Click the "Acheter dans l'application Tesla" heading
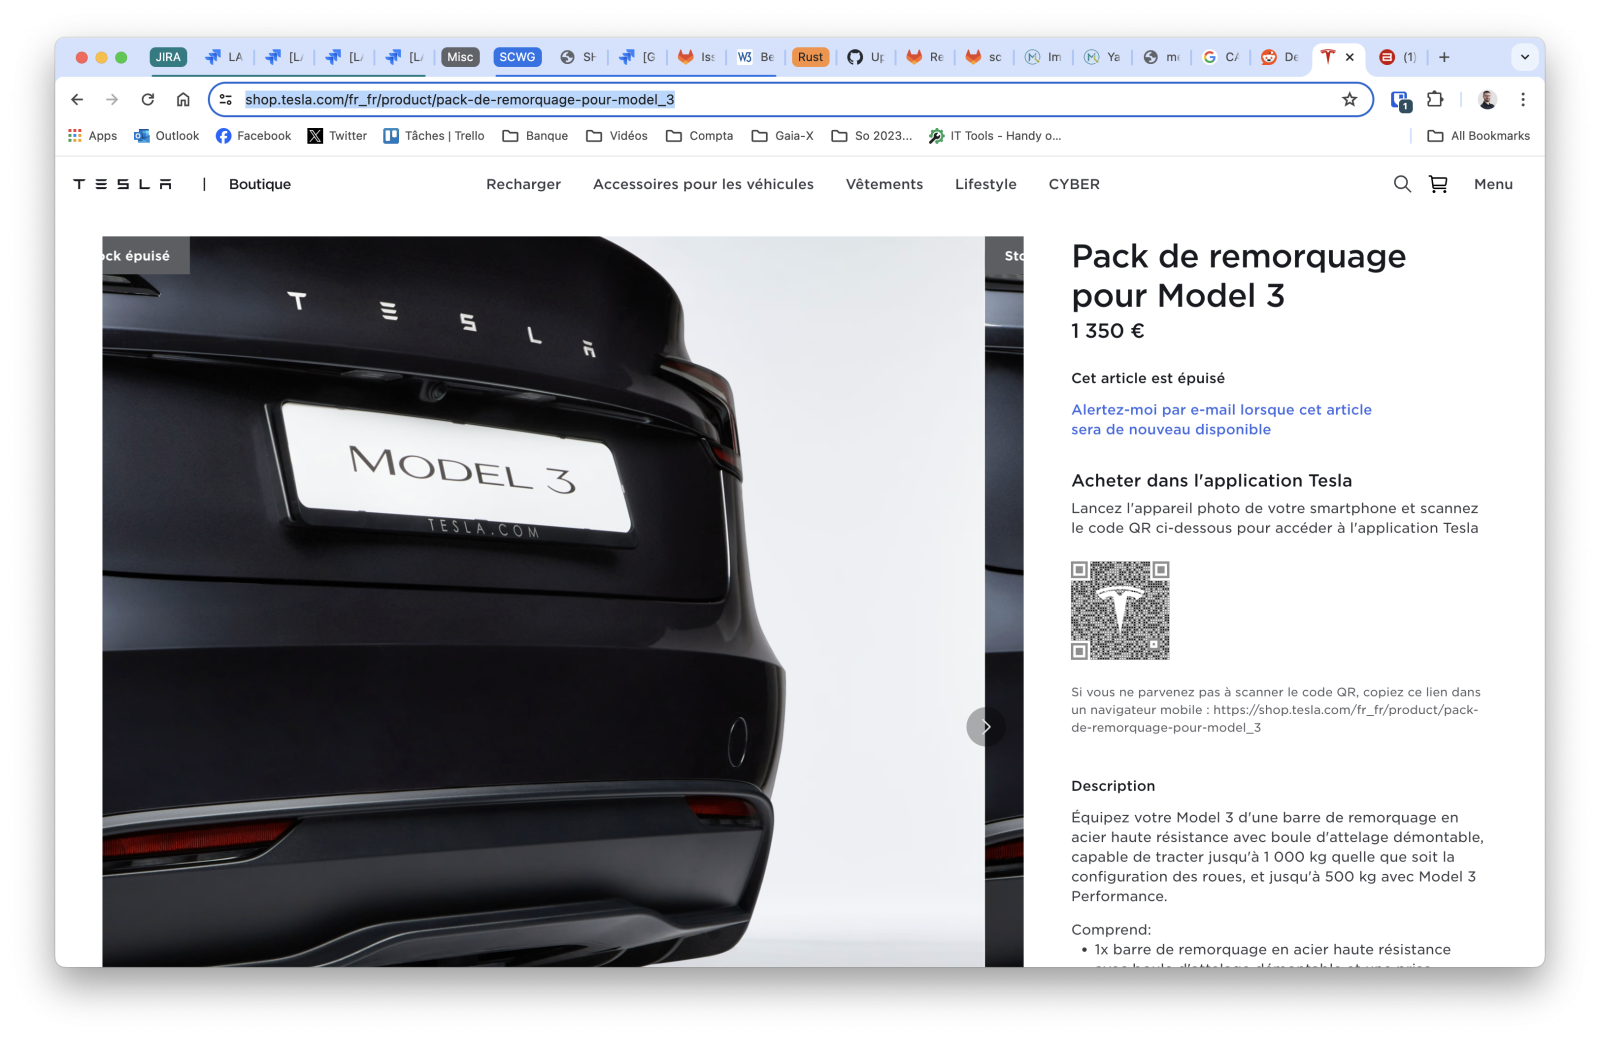Viewport: 1600px width, 1040px height. coord(1211,481)
